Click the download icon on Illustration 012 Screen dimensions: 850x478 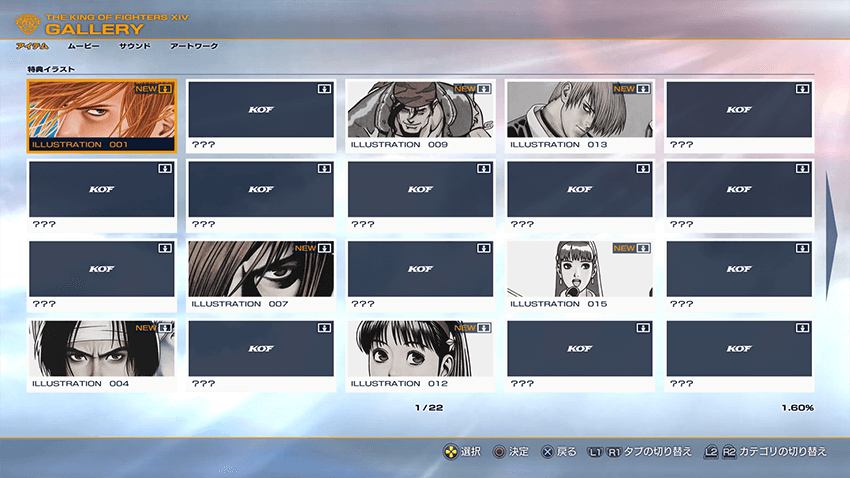484,328
